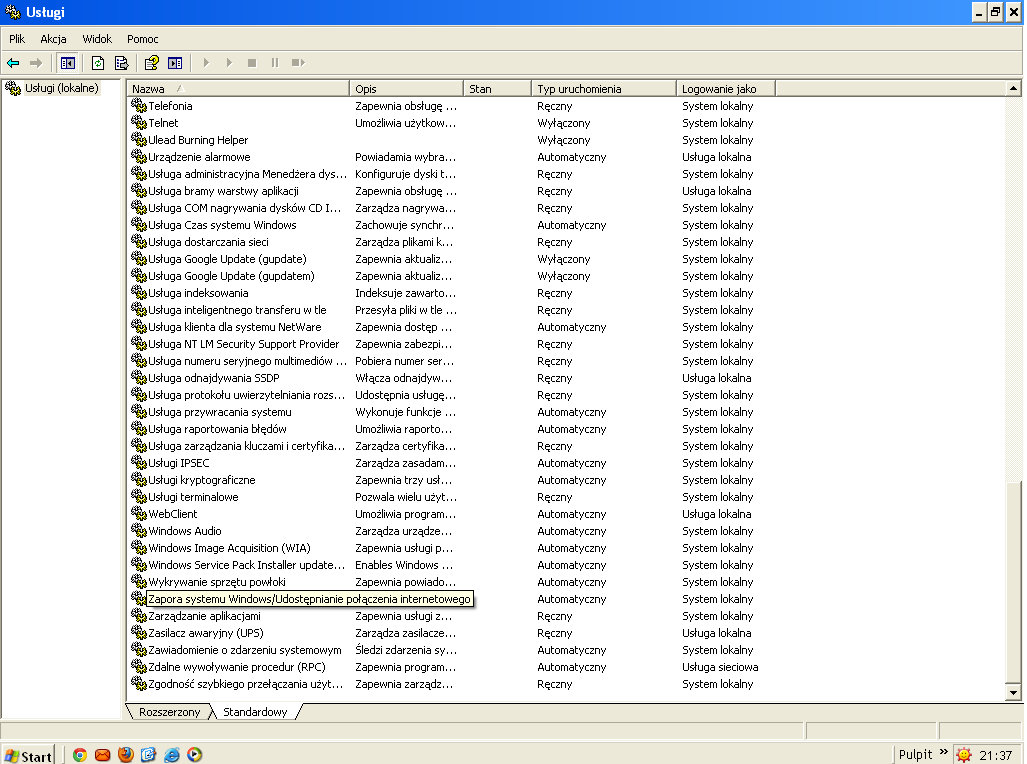
Task: Click the Stop service toolbar icon
Action: coord(252,63)
